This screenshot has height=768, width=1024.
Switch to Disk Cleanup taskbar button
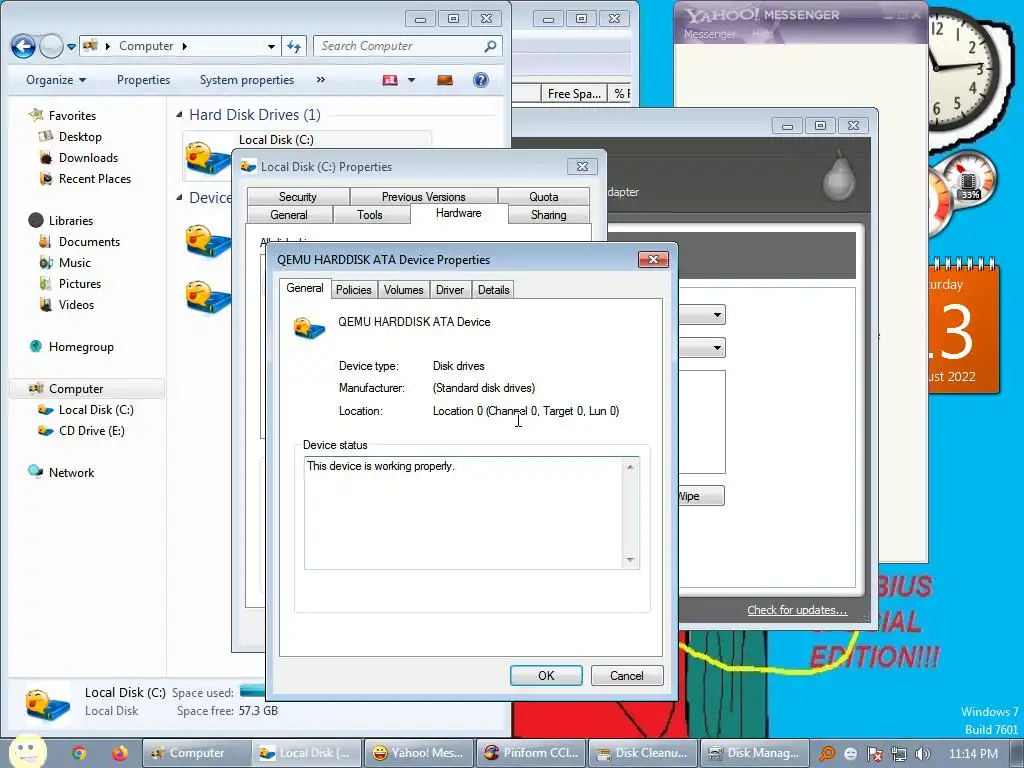pyautogui.click(x=643, y=753)
